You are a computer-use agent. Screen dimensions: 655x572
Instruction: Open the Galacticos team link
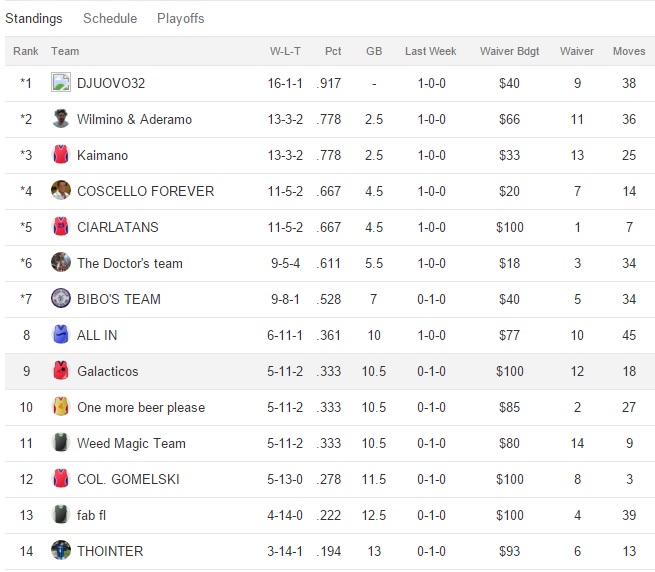pos(108,371)
